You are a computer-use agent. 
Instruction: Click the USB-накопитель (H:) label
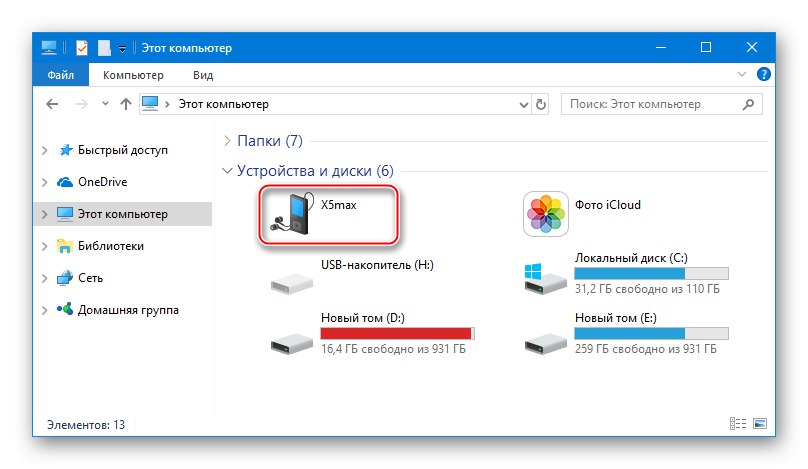point(377,265)
